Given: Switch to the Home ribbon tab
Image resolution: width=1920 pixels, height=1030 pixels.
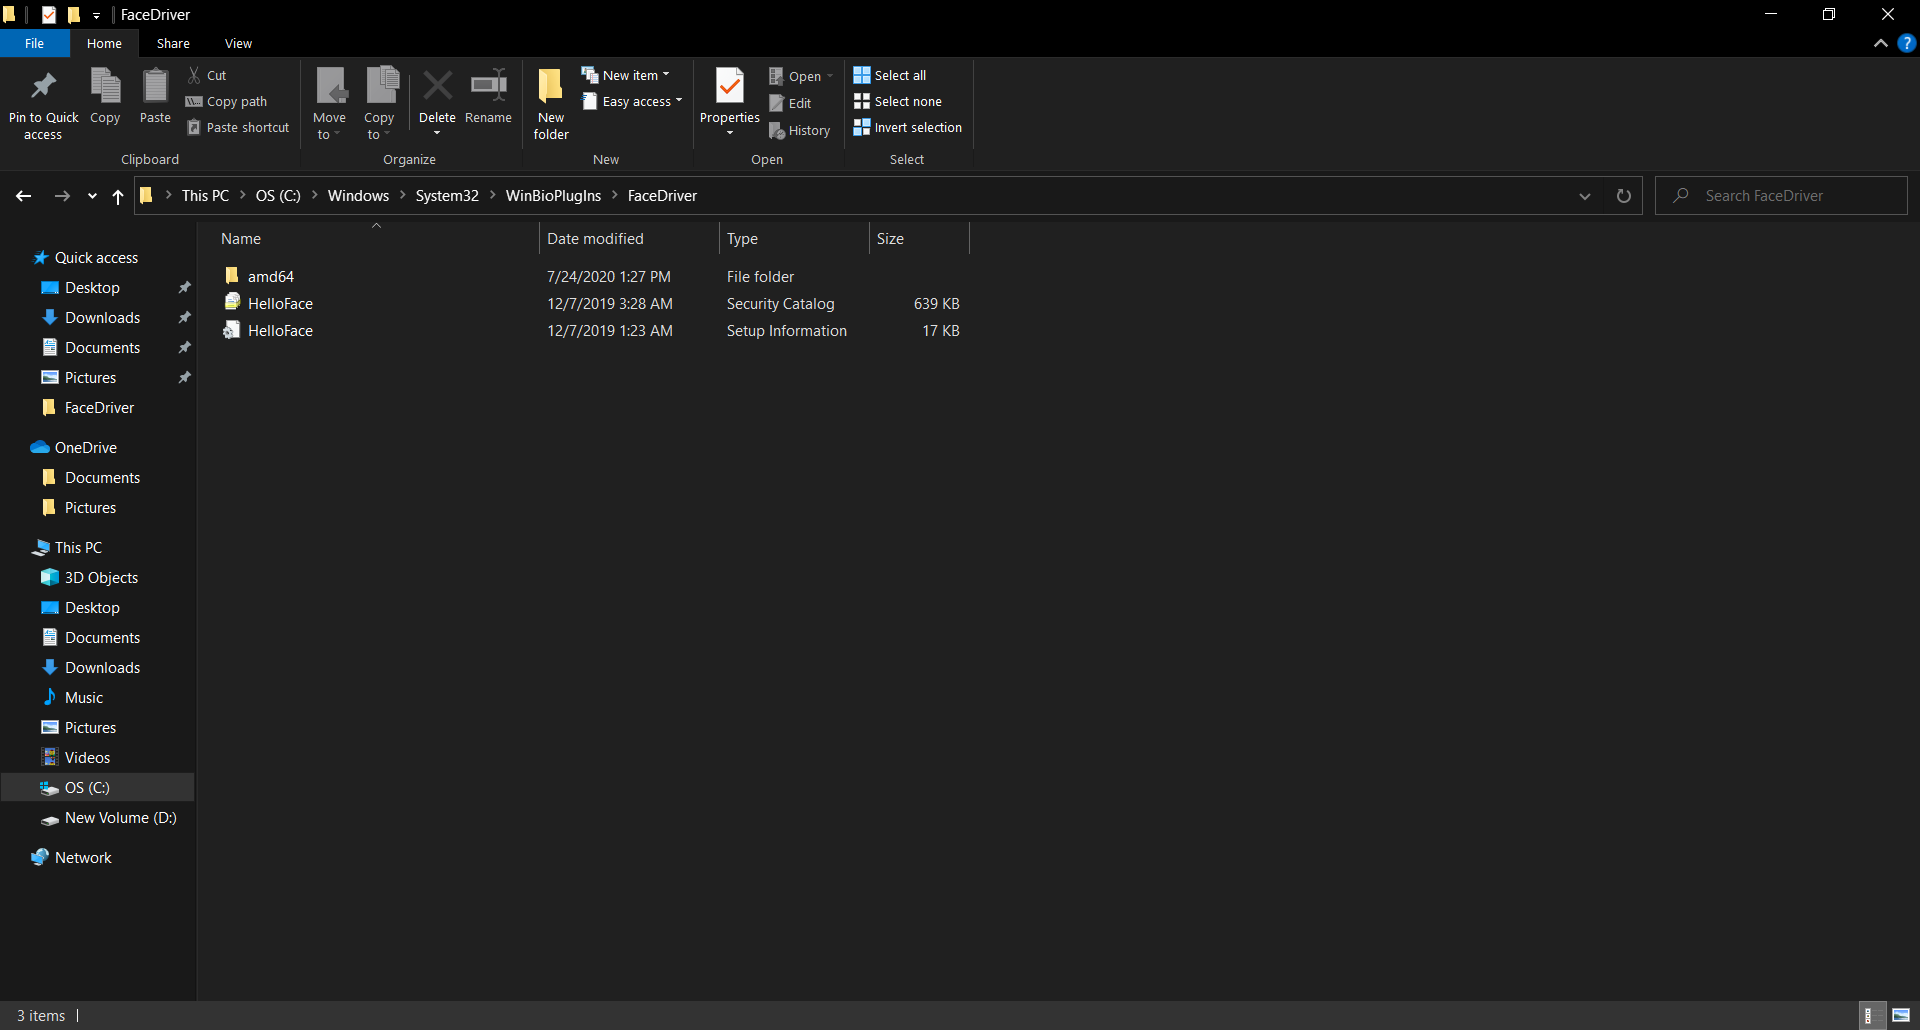Looking at the screenshot, I should point(104,43).
